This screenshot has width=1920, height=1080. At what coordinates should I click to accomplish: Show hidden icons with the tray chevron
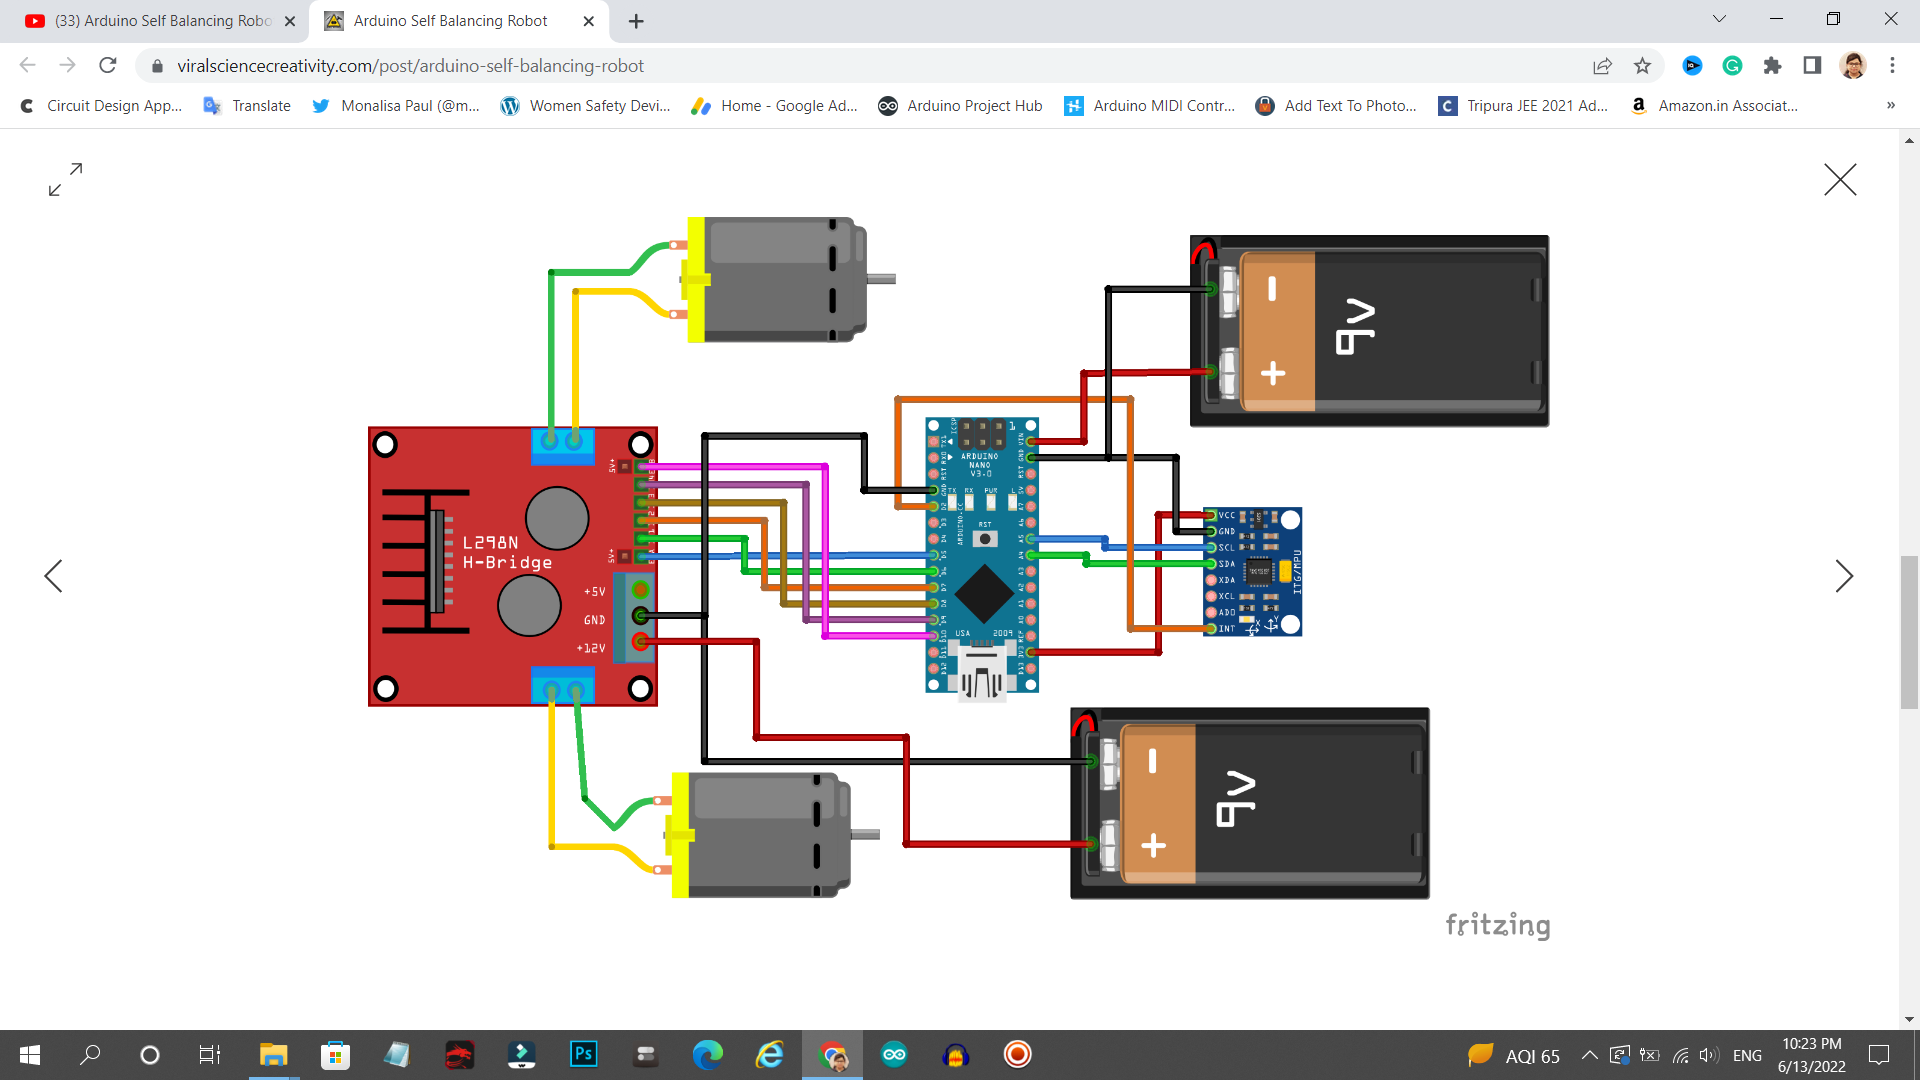tap(1590, 1054)
